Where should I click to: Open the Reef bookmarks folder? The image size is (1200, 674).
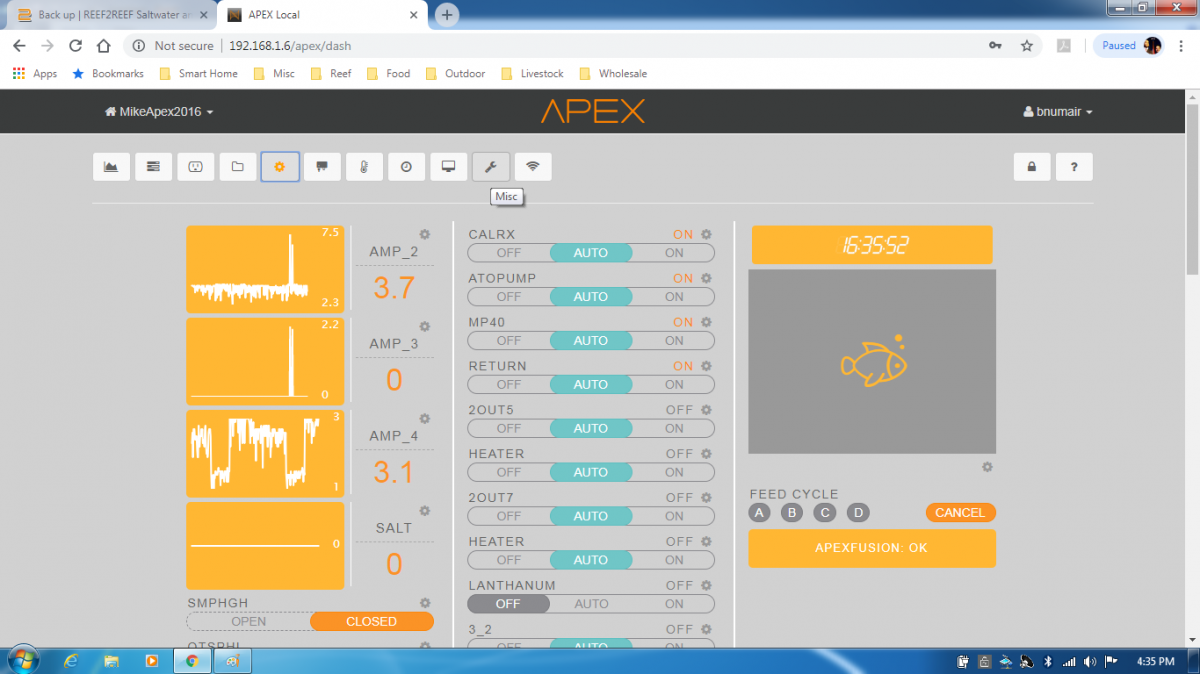coord(331,74)
